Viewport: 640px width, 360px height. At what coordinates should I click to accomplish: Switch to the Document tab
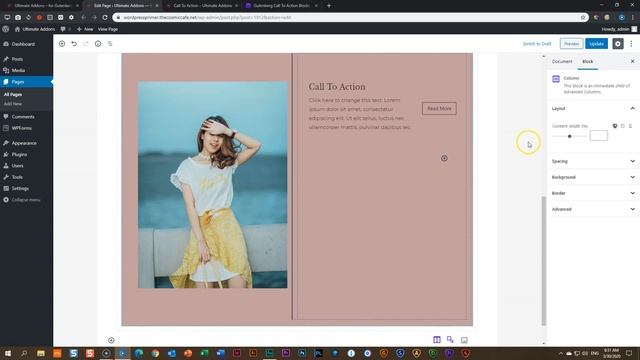coord(562,61)
